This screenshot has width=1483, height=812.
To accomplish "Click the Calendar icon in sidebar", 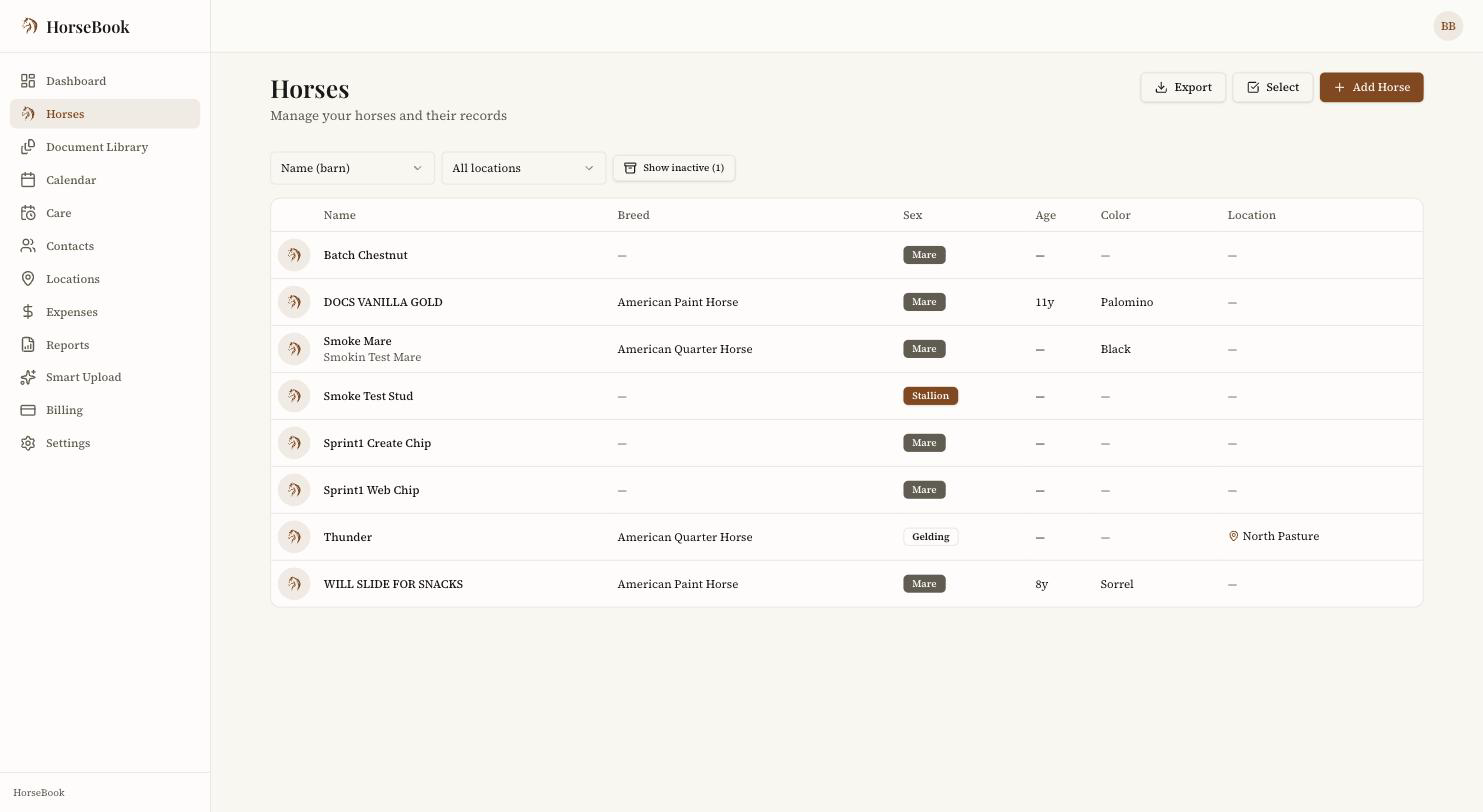I will click(x=28, y=180).
